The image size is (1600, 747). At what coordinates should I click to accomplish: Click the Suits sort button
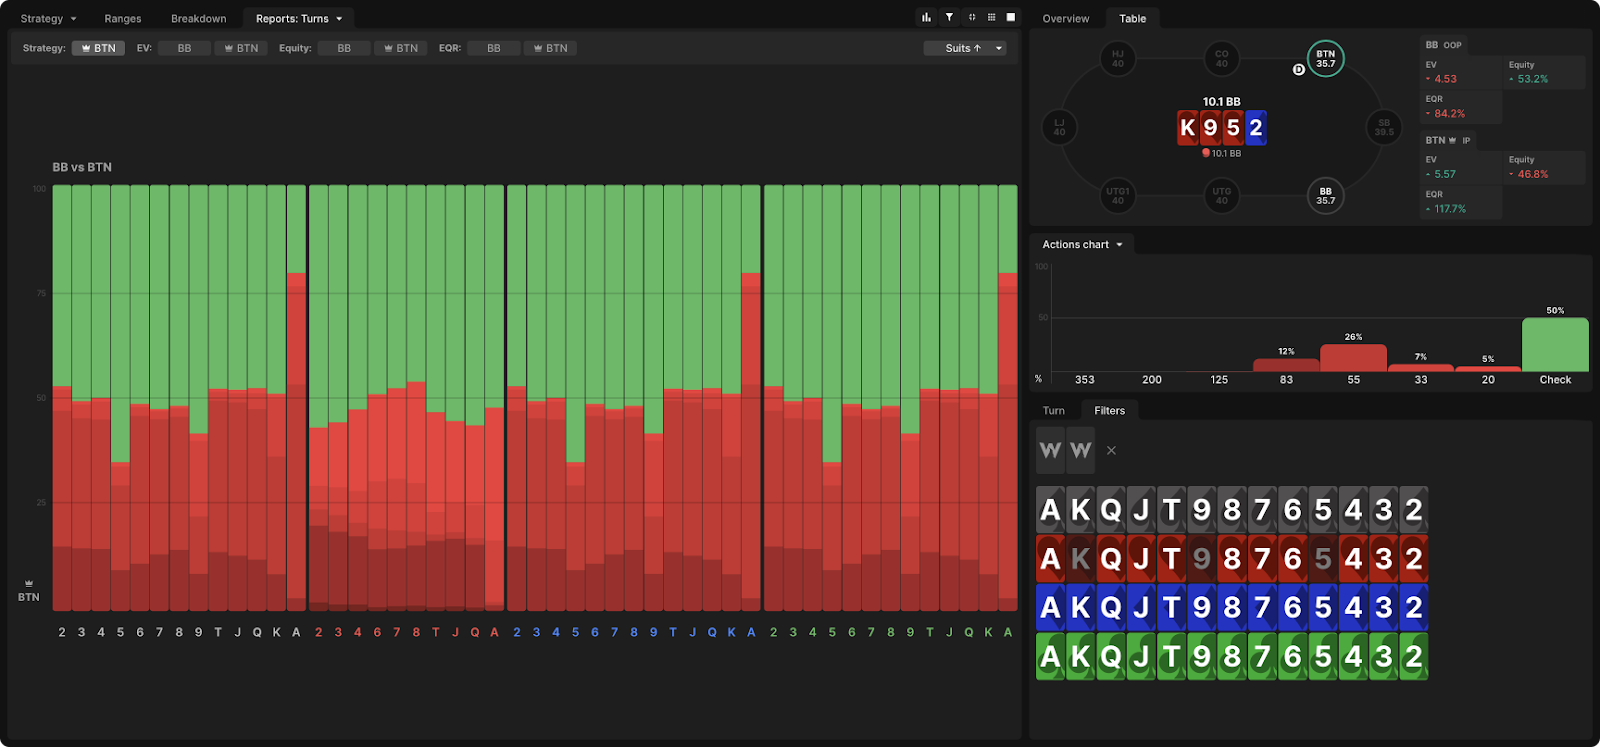pos(963,48)
